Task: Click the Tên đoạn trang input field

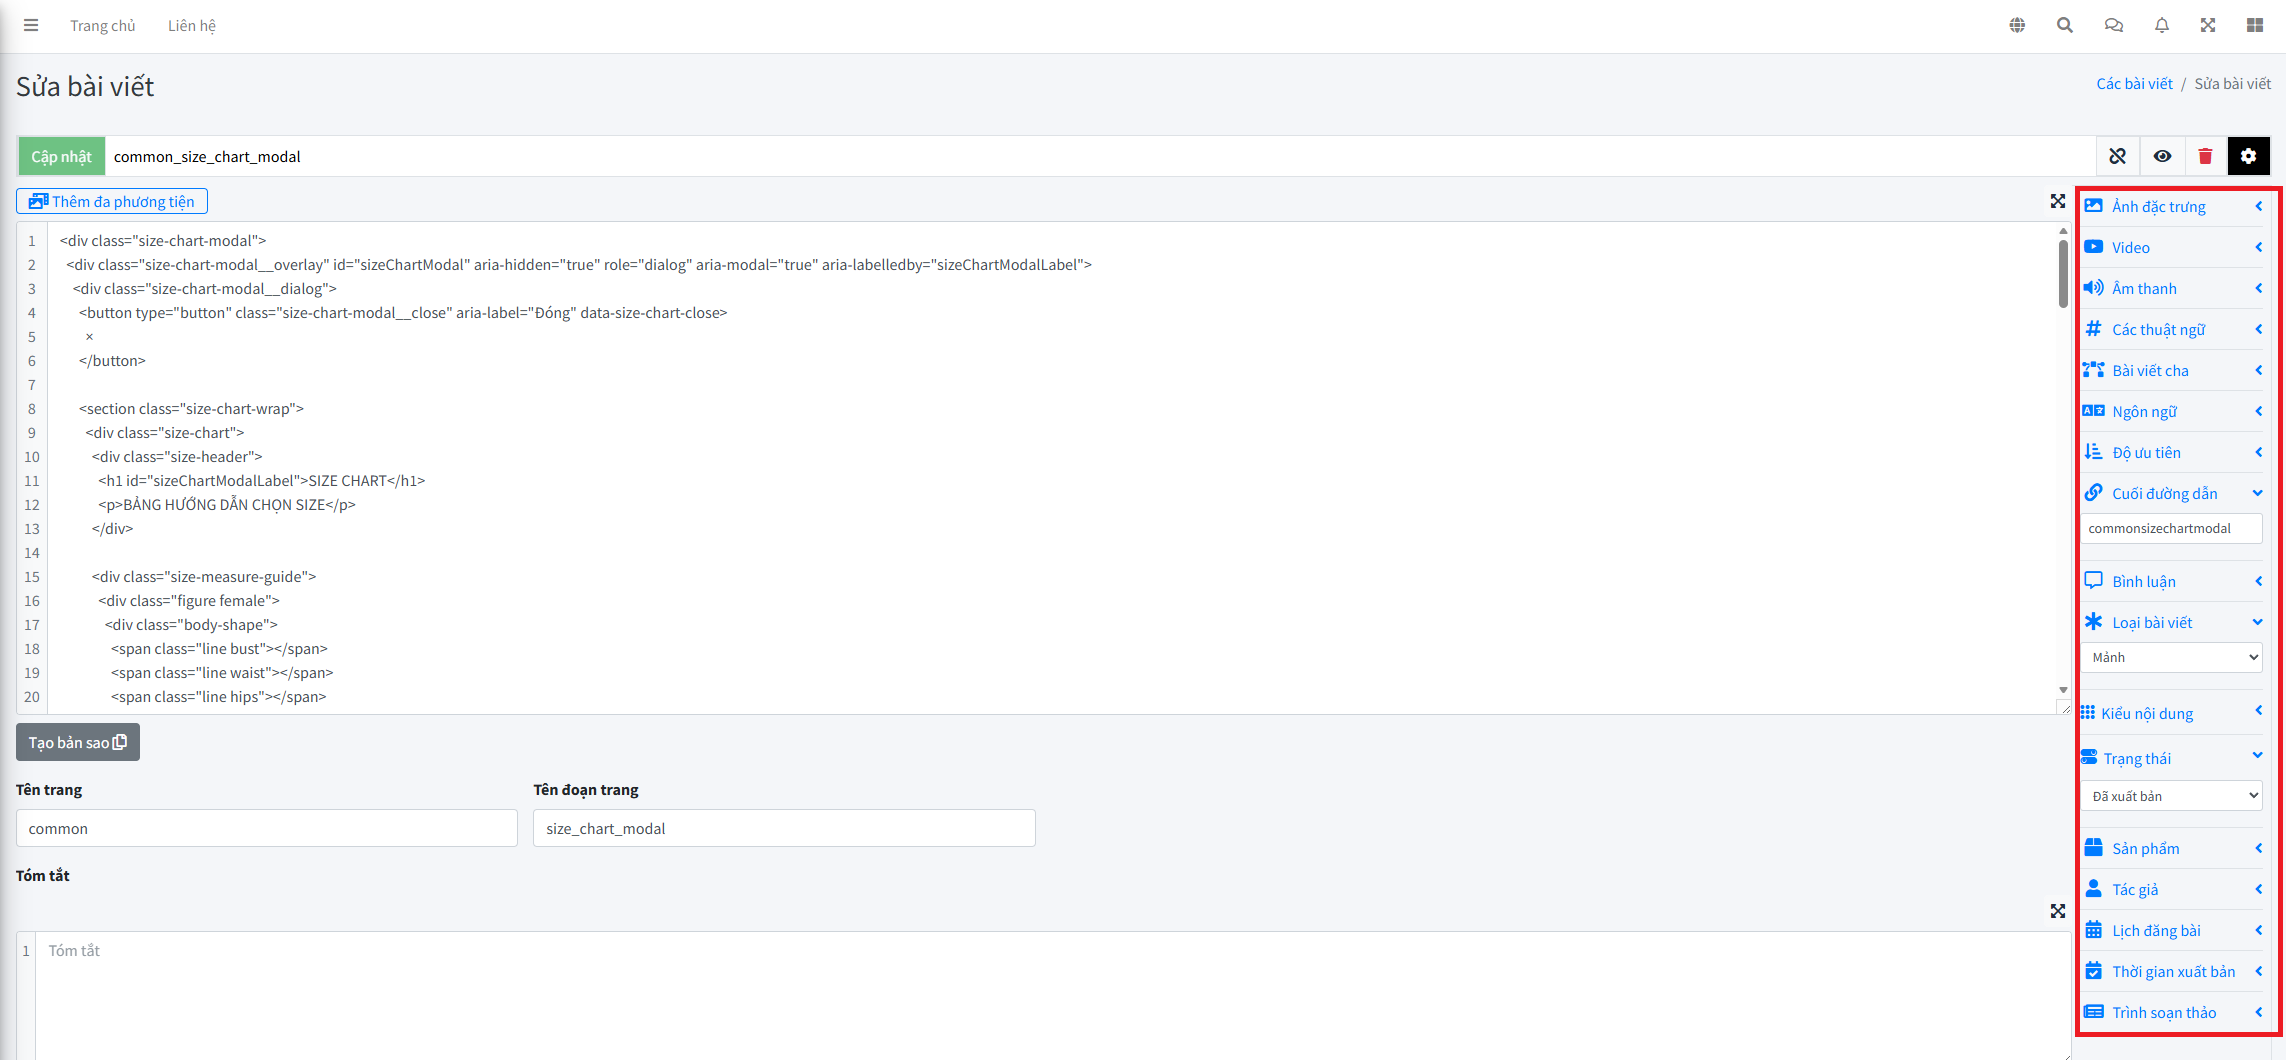Action: click(x=783, y=828)
